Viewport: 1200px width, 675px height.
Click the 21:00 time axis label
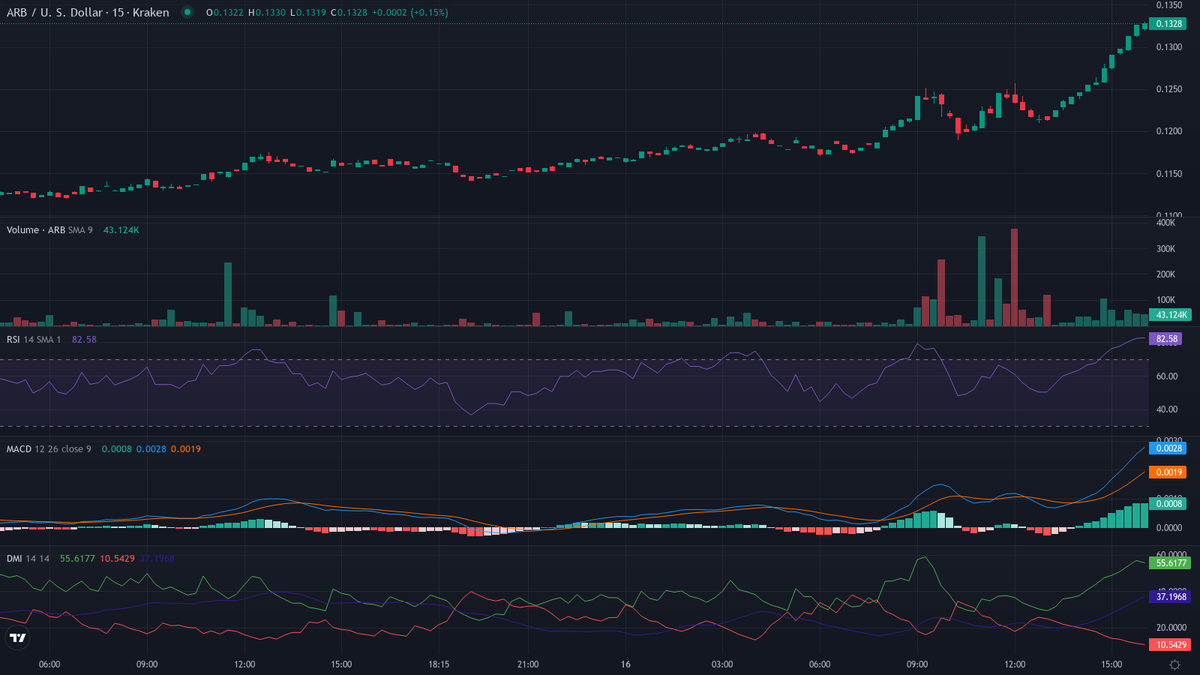tap(528, 664)
